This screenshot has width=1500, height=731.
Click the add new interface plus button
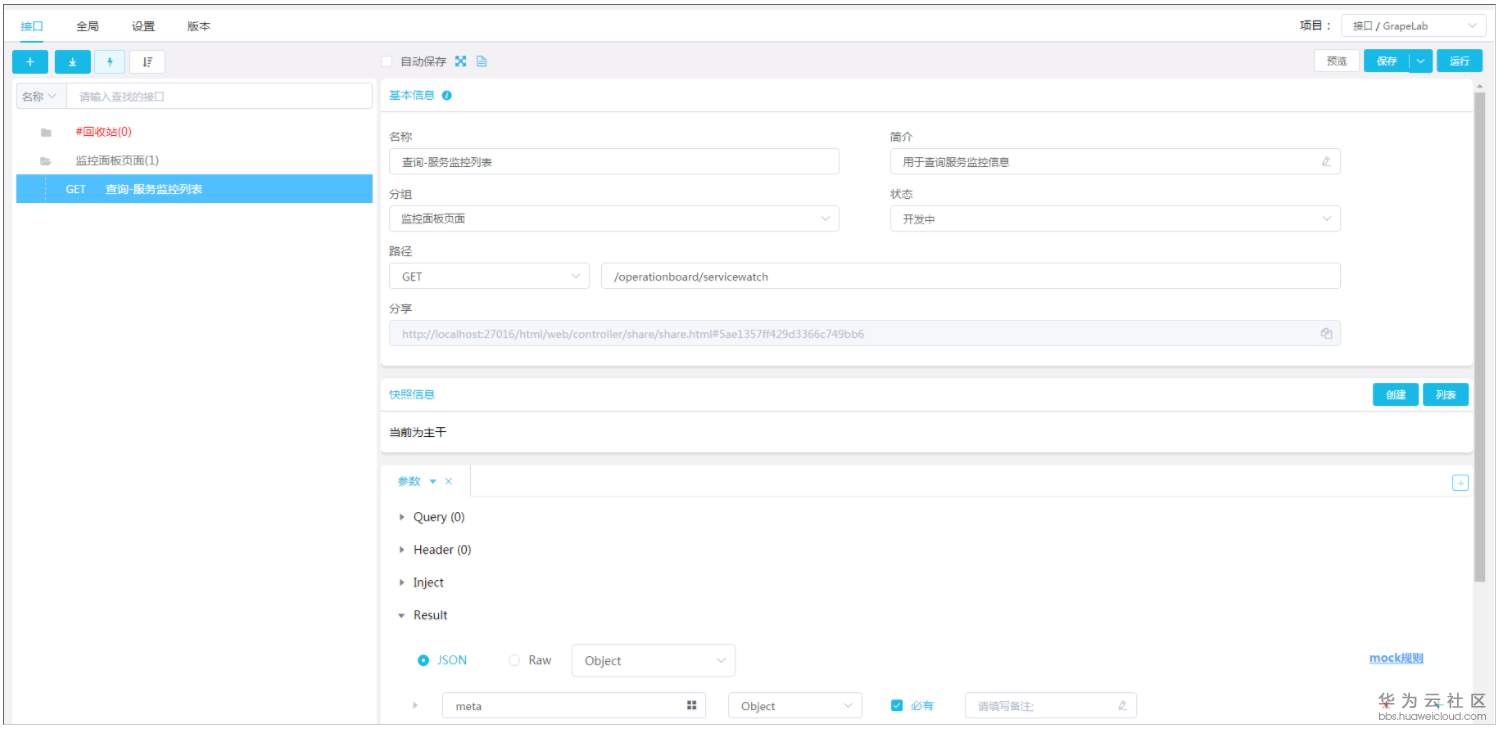(x=30, y=62)
